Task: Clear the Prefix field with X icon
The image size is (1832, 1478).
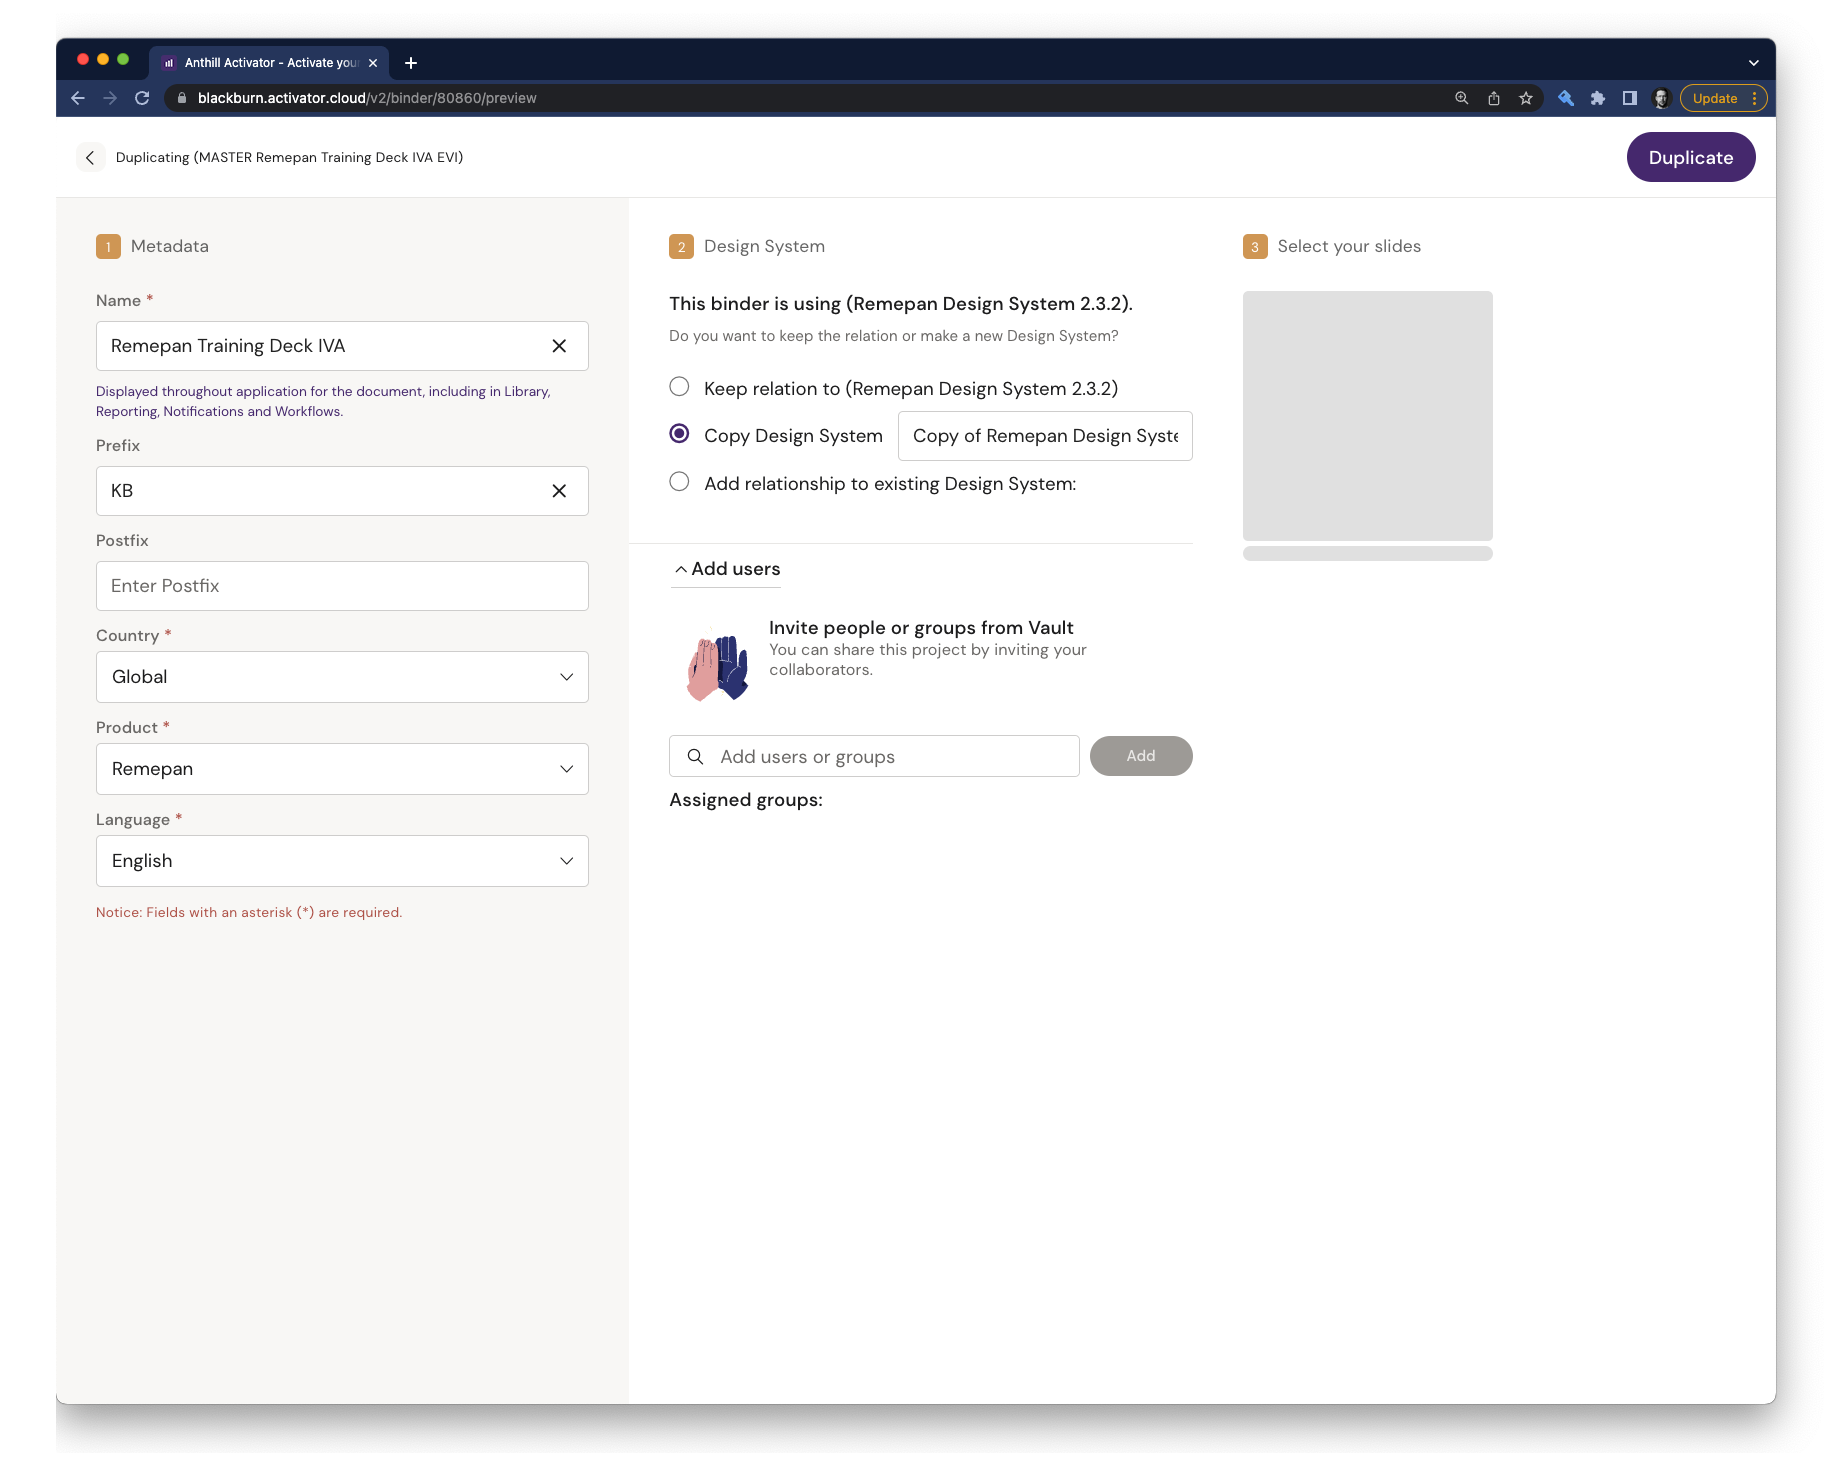Action: point(559,491)
